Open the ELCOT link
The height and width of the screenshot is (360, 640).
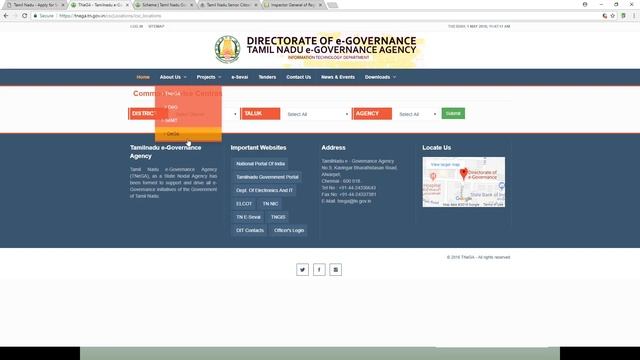(244, 204)
